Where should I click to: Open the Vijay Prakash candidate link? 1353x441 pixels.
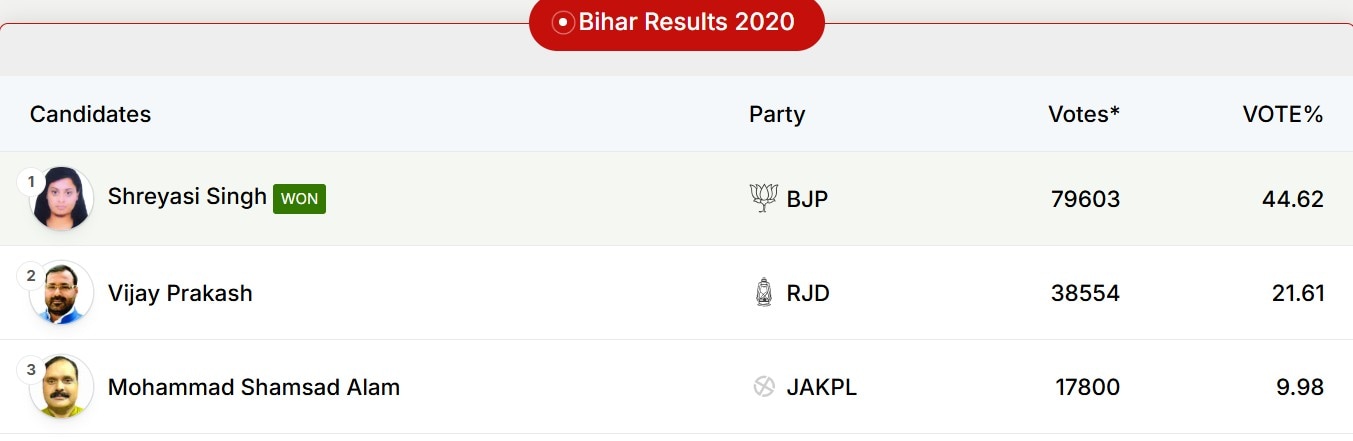point(180,293)
